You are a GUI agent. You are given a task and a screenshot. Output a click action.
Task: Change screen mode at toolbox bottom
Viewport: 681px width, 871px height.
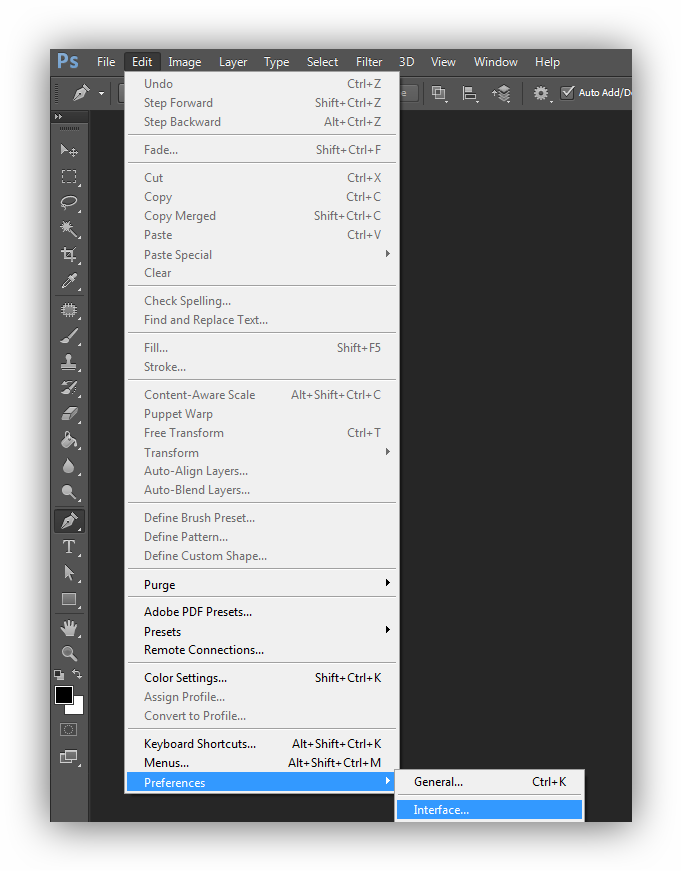(x=69, y=757)
